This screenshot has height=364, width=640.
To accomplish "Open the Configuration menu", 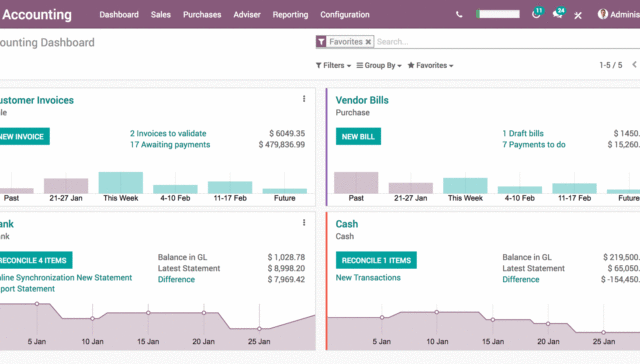I will pos(345,15).
